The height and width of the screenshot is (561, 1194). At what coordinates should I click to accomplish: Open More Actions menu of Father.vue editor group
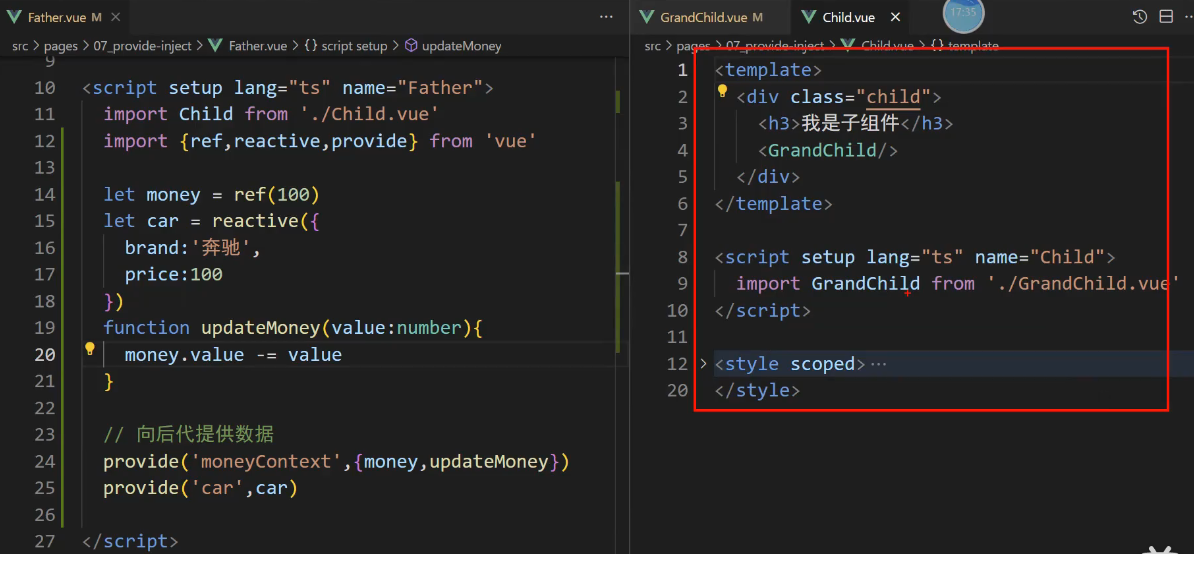coord(606,17)
